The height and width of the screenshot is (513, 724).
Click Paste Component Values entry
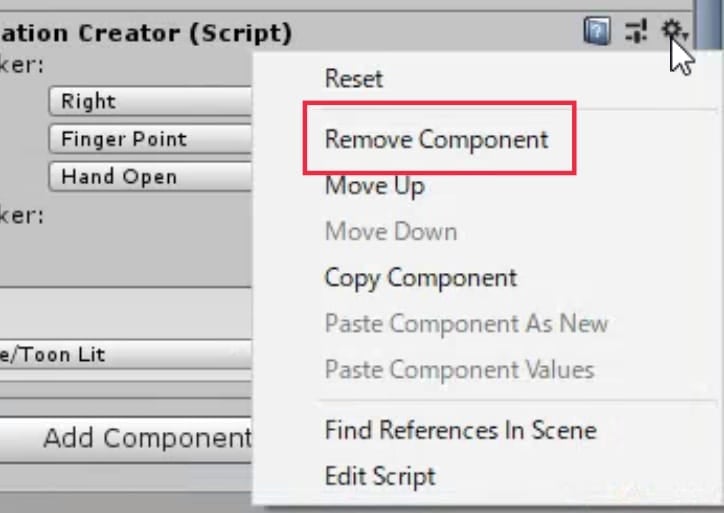tap(459, 370)
